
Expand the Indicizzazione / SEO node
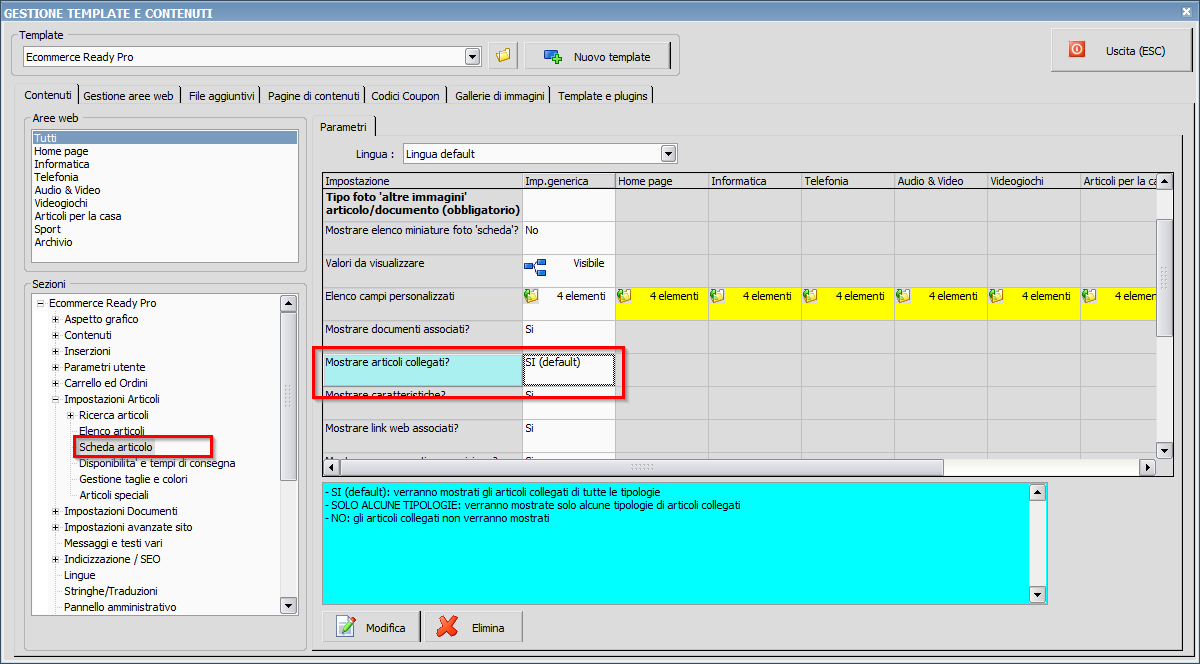(56, 559)
